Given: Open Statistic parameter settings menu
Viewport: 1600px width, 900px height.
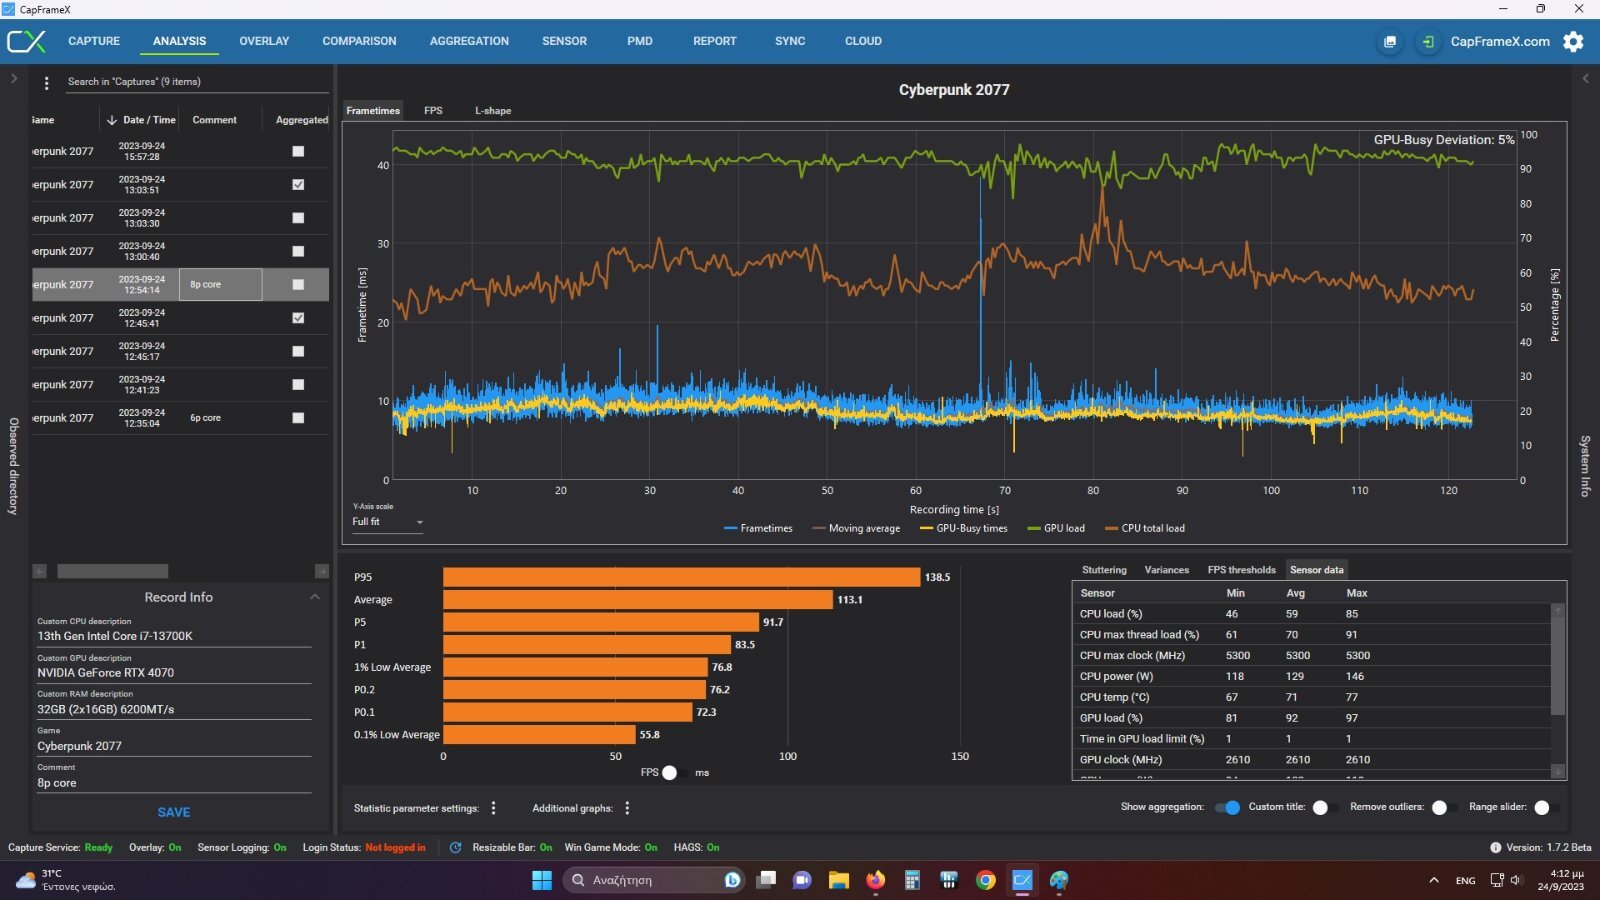Looking at the screenshot, I should point(493,808).
